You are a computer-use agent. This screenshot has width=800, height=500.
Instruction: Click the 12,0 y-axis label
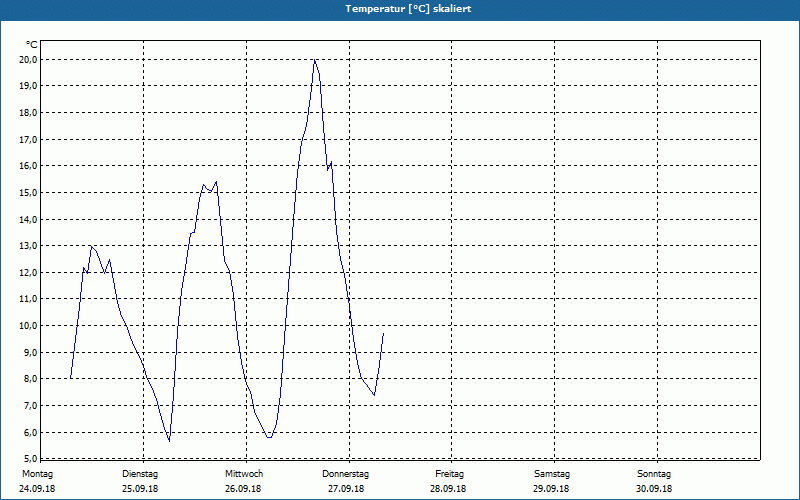click(x=29, y=272)
